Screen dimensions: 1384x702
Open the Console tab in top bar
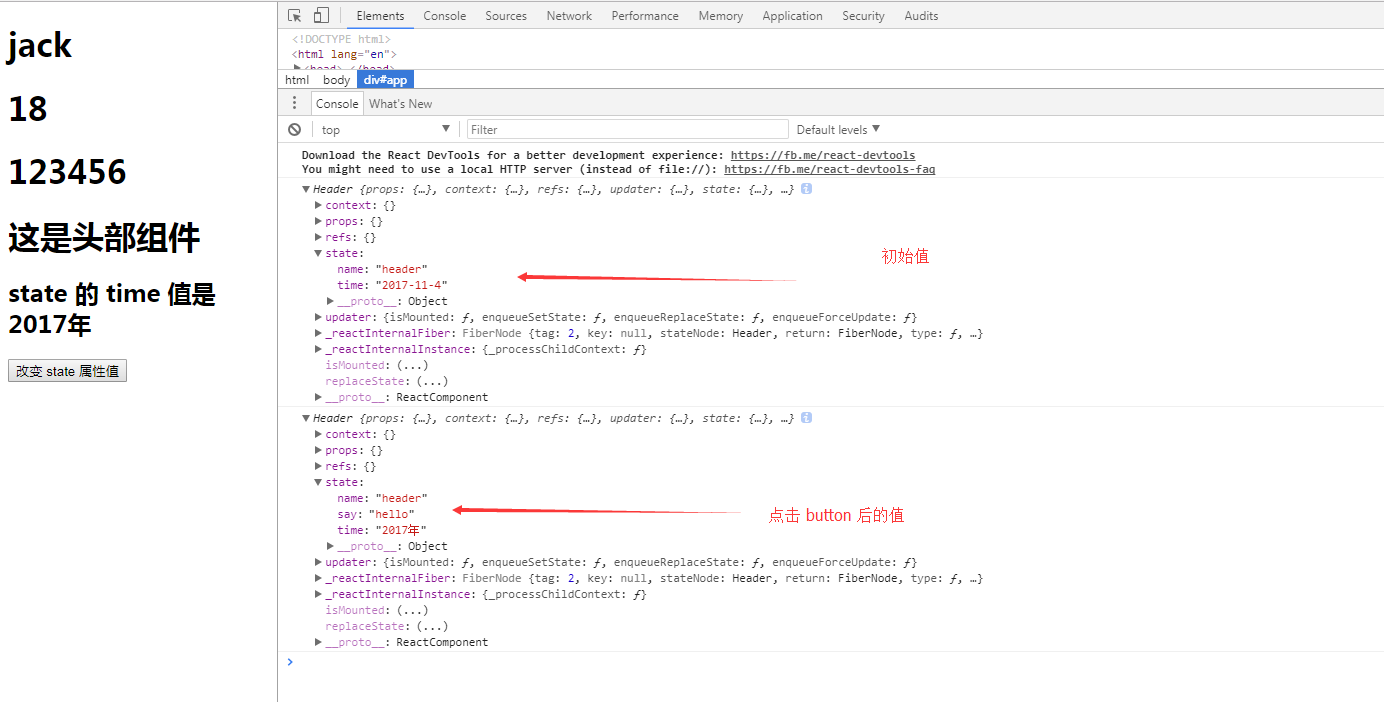tap(445, 16)
